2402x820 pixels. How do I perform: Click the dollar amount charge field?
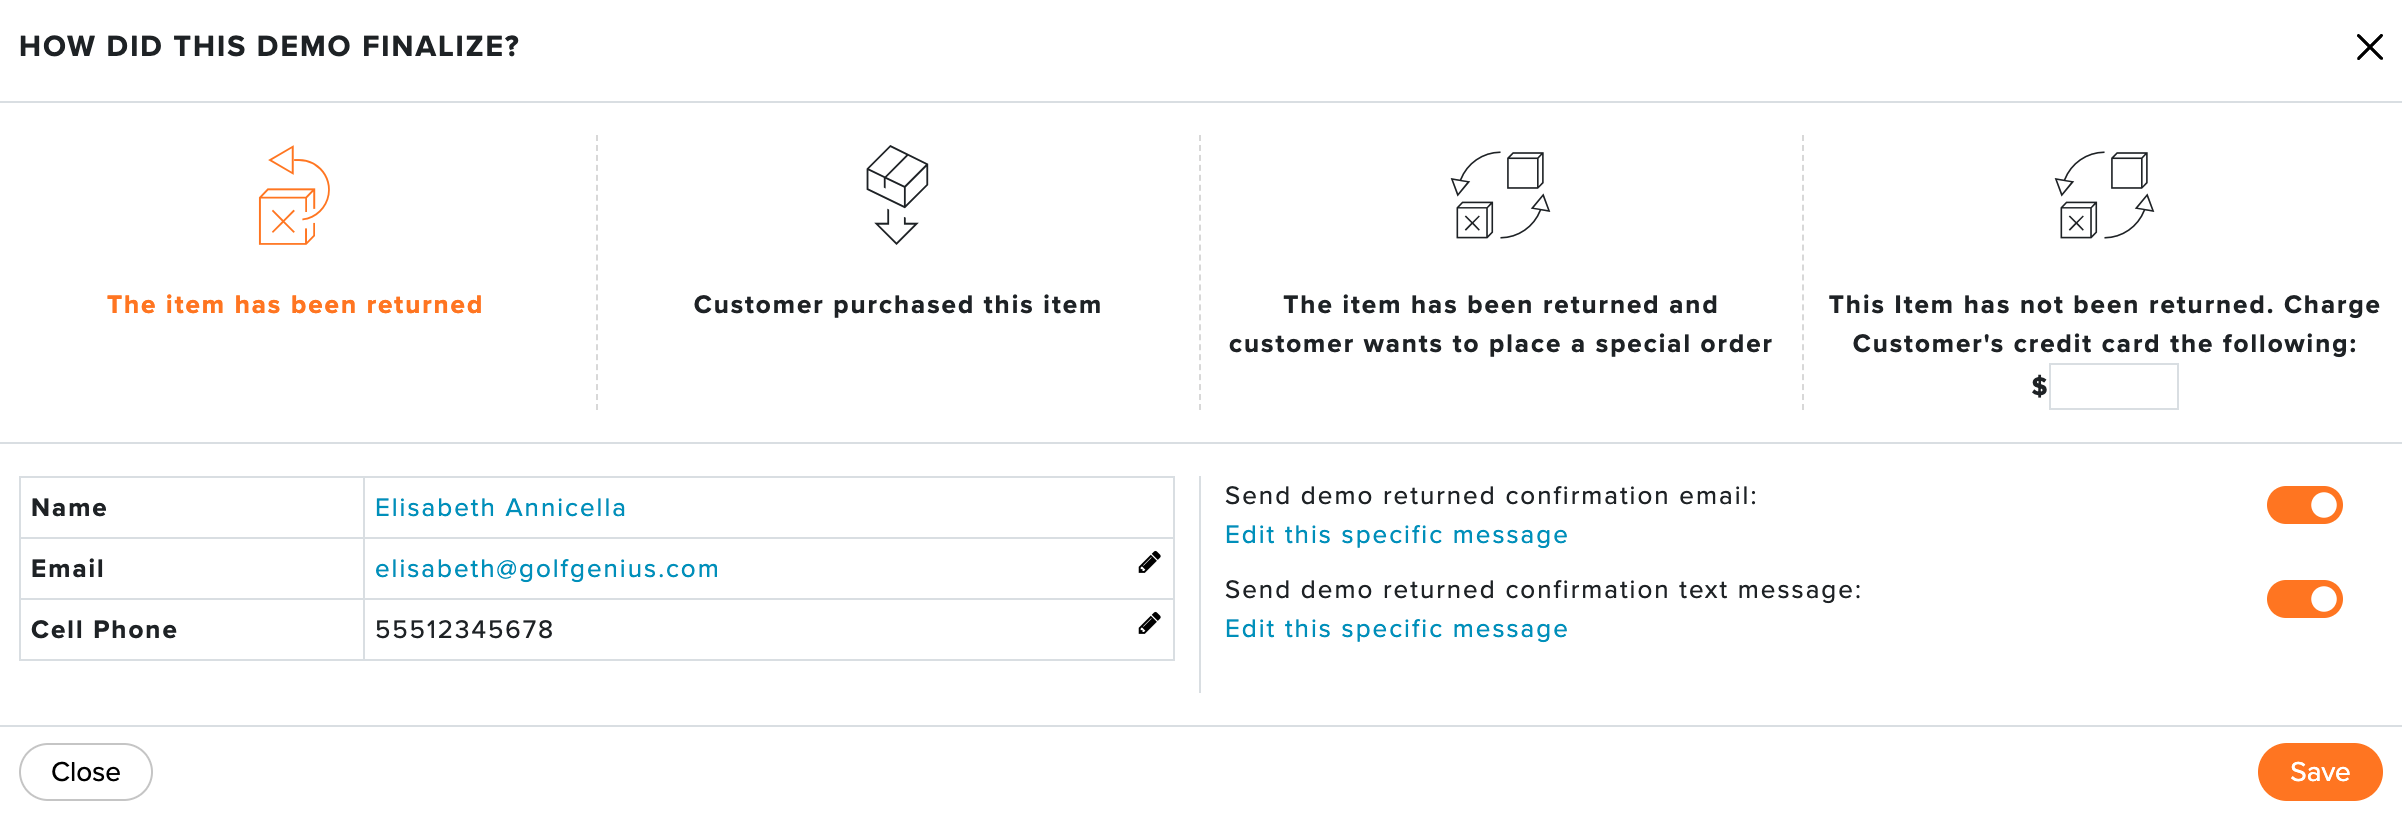pos(2113,386)
